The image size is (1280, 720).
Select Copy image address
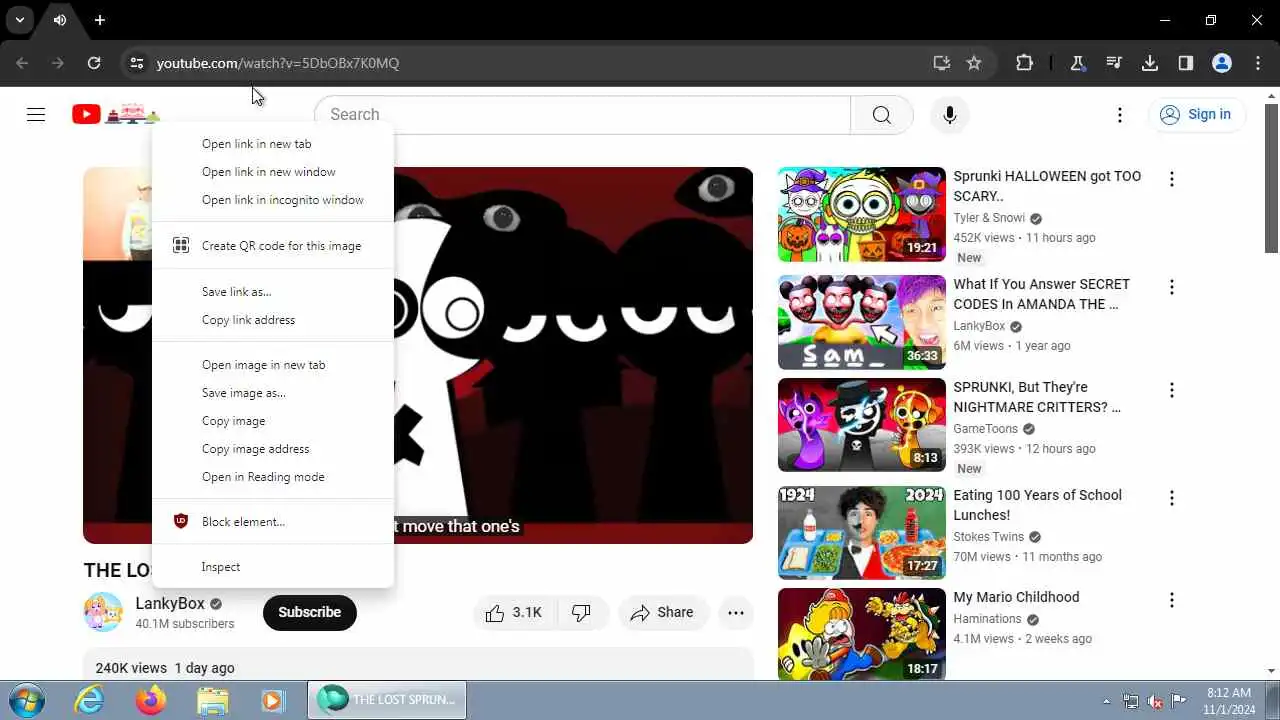273,449
